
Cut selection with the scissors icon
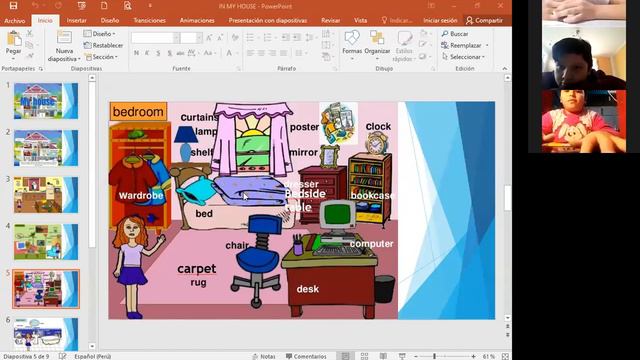(x=29, y=33)
